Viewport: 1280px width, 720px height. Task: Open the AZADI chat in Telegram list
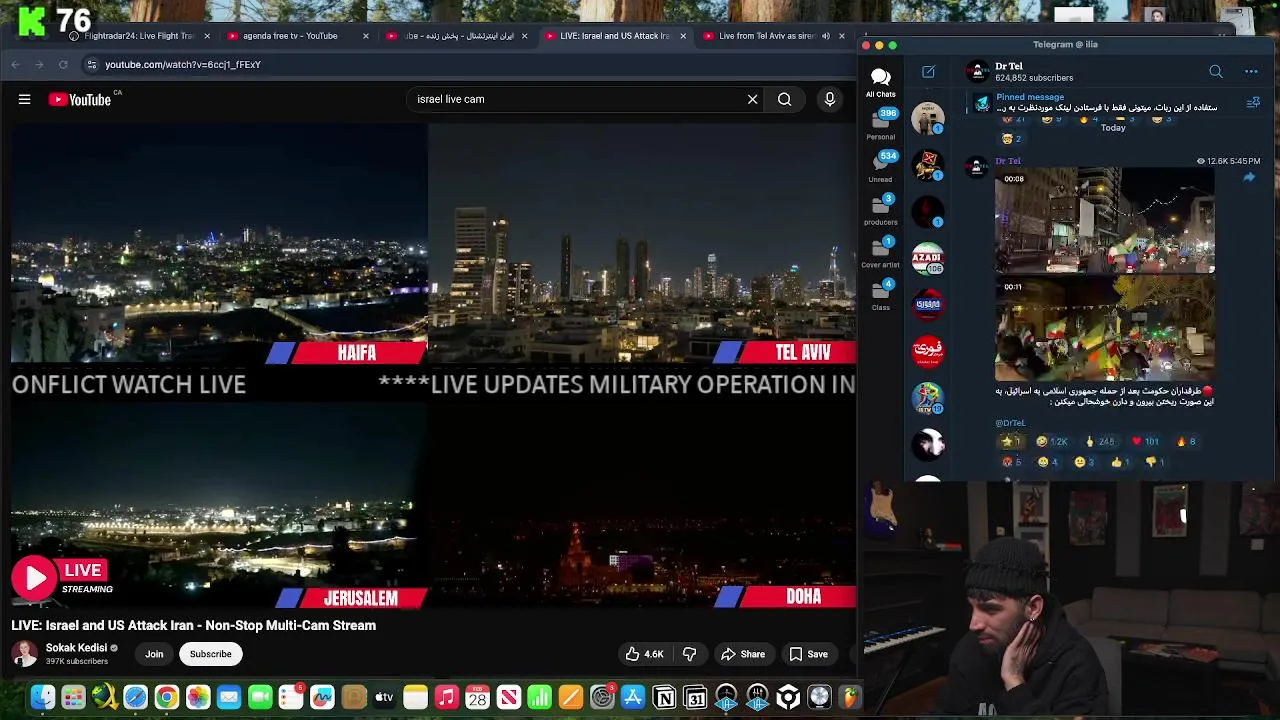click(928, 259)
